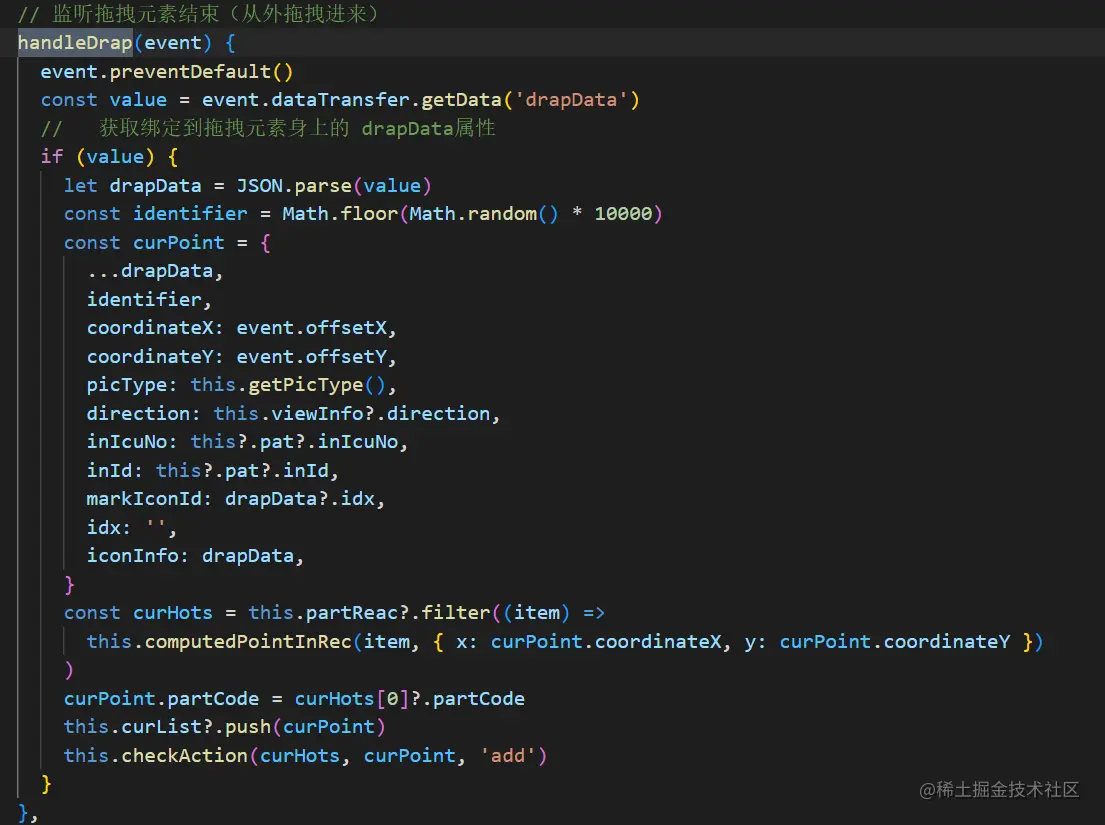The image size is (1105, 825).
Task: Click curPoint.partCode assignment target
Action: [161, 699]
